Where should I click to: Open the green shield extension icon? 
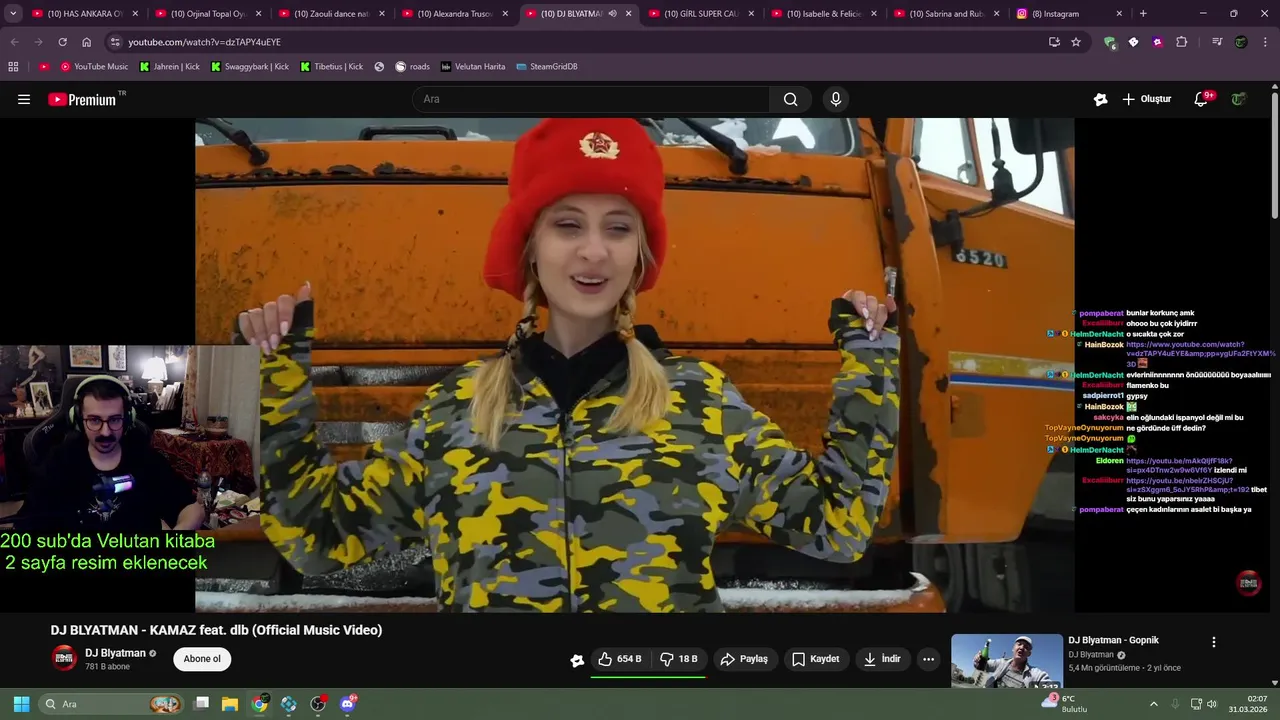(x=1109, y=42)
